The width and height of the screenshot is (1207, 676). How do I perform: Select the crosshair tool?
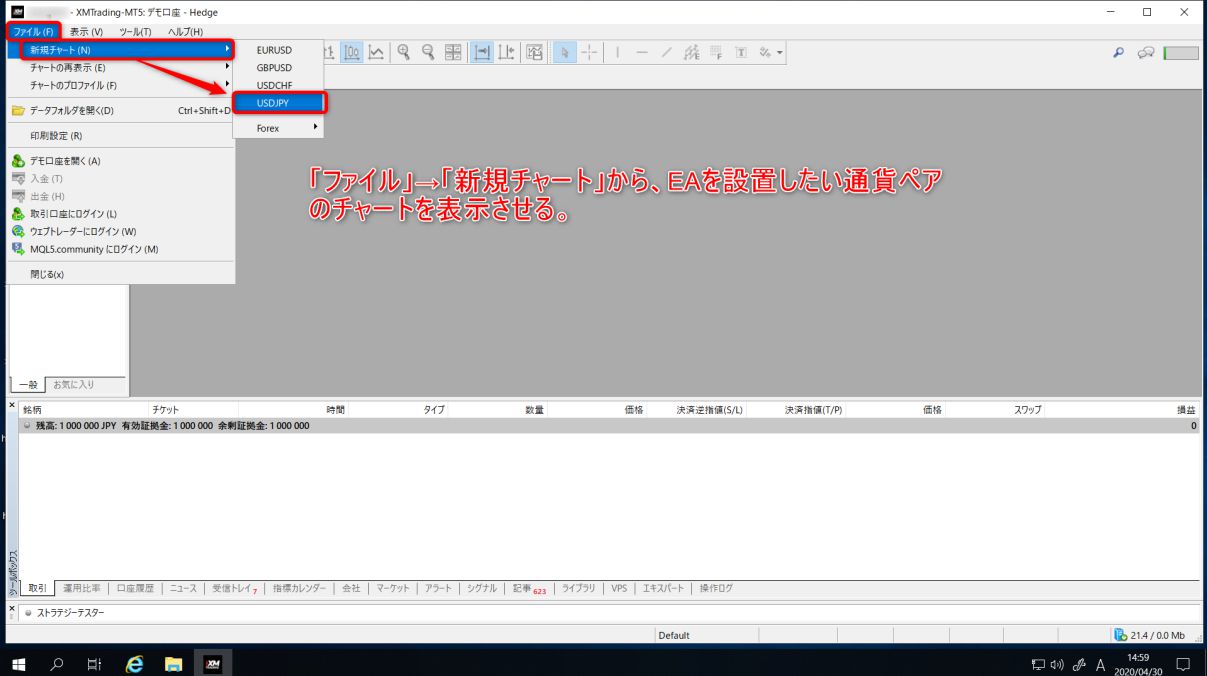[589, 52]
